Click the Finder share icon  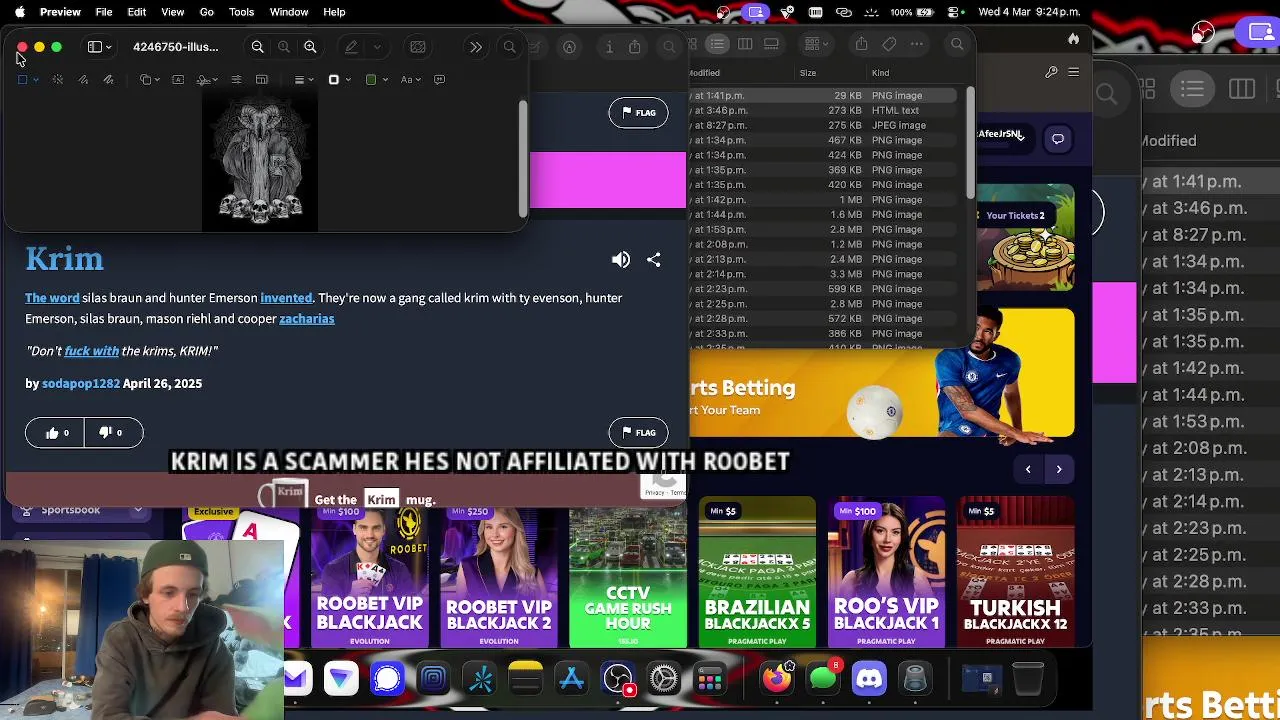861,44
